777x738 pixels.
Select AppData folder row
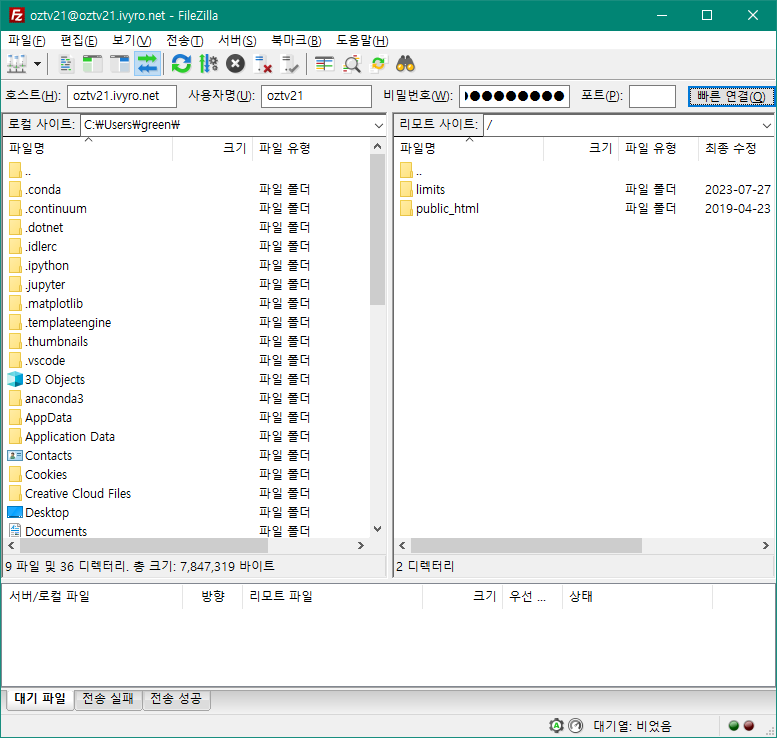click(x=188, y=418)
